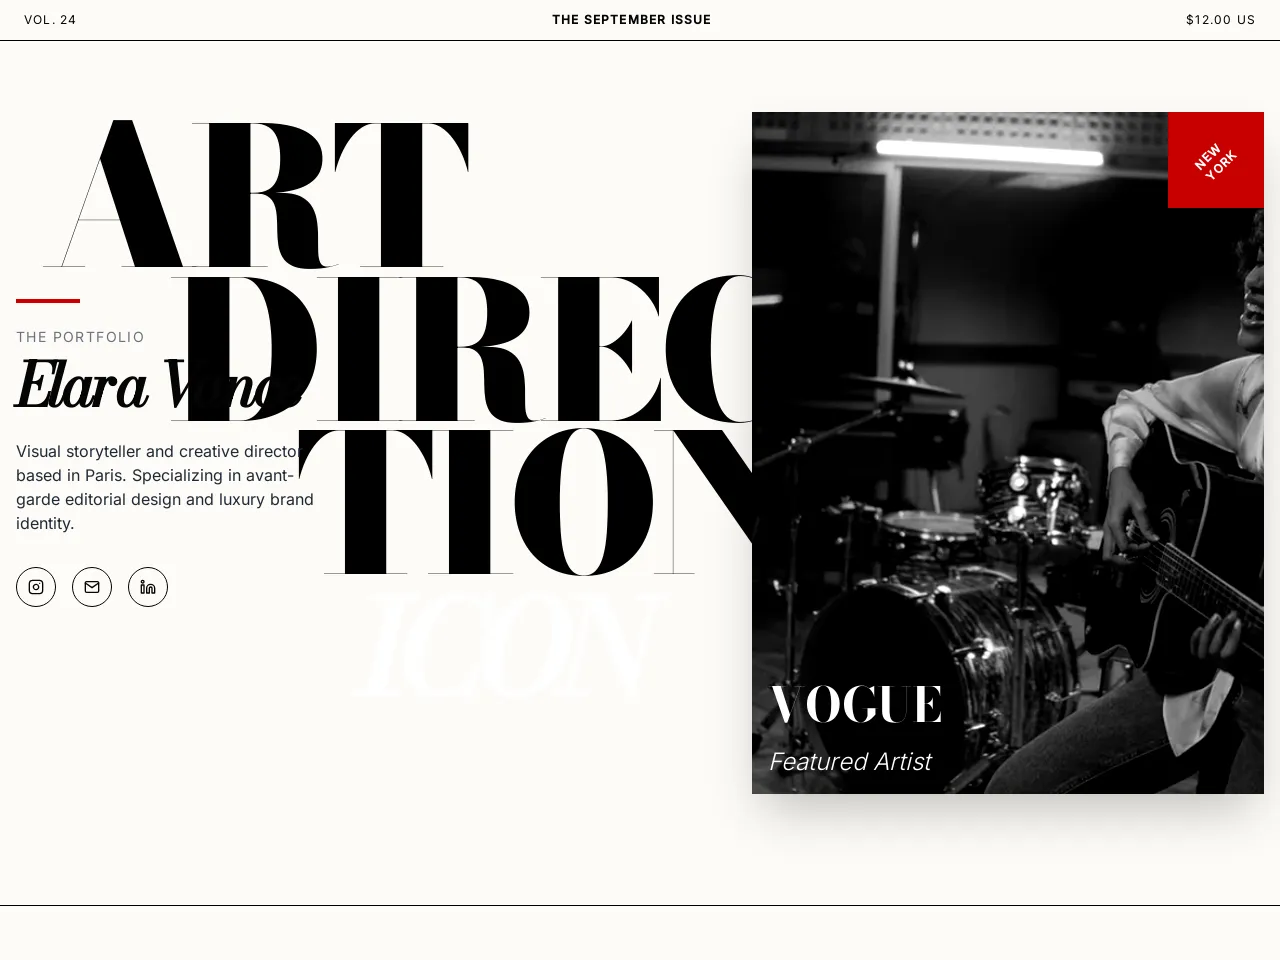This screenshot has width=1280, height=960.
Task: Click the red NEW YORK badge
Action: [x=1216, y=160]
